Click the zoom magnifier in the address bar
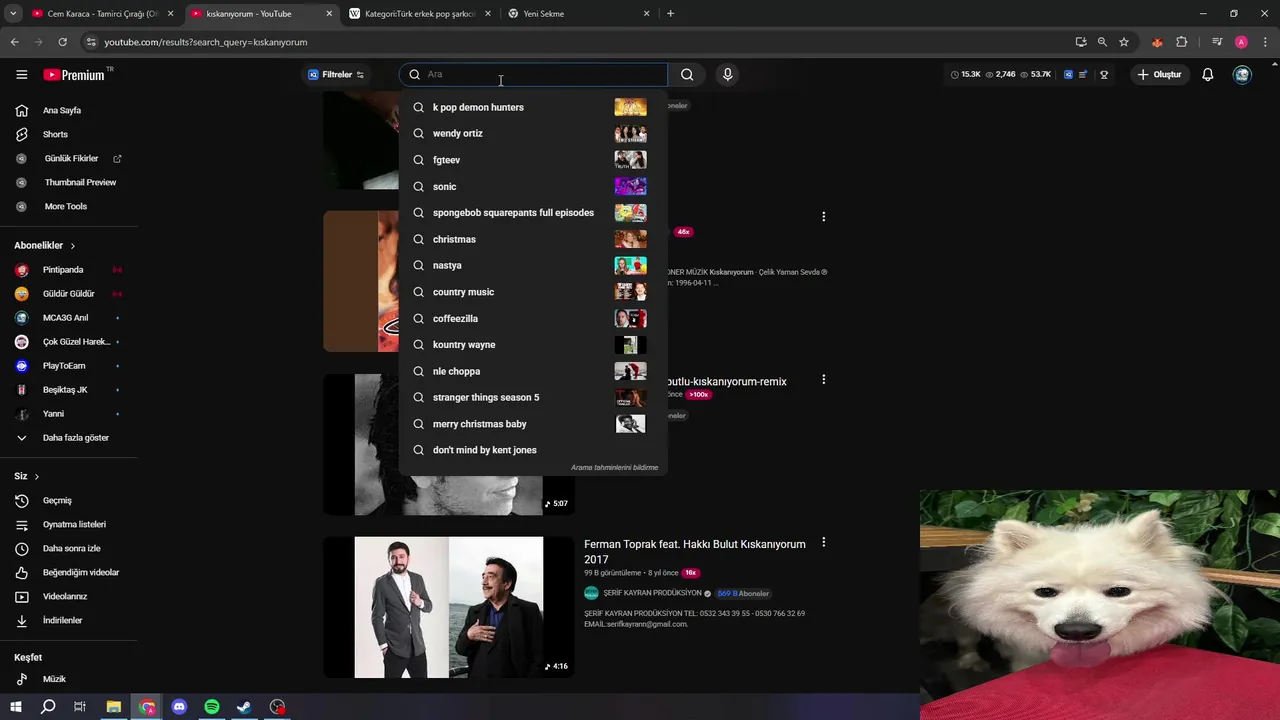This screenshot has width=1280, height=720. pos(1102,42)
